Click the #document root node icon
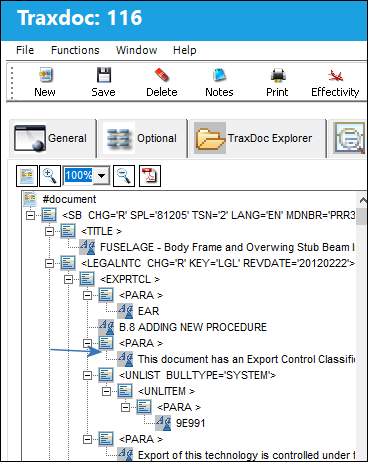Screen dimensions: 368x462 coord(30,199)
